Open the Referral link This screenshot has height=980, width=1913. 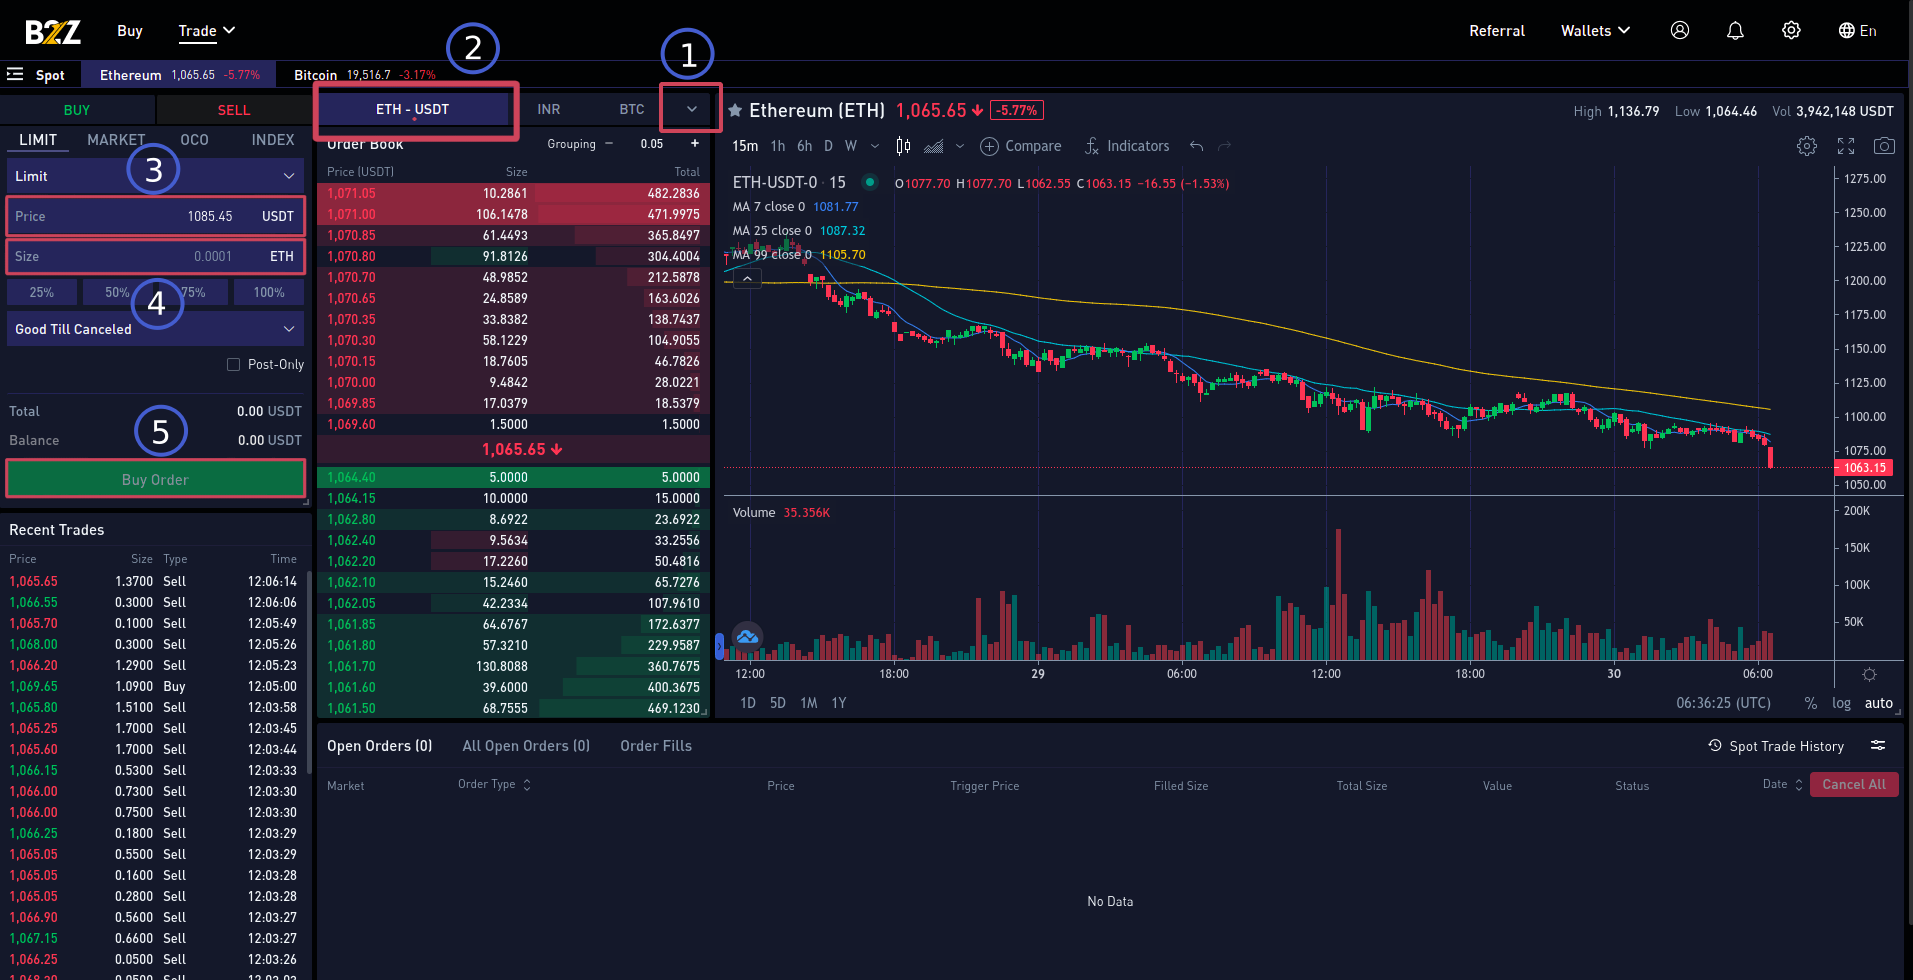pos(1497,31)
